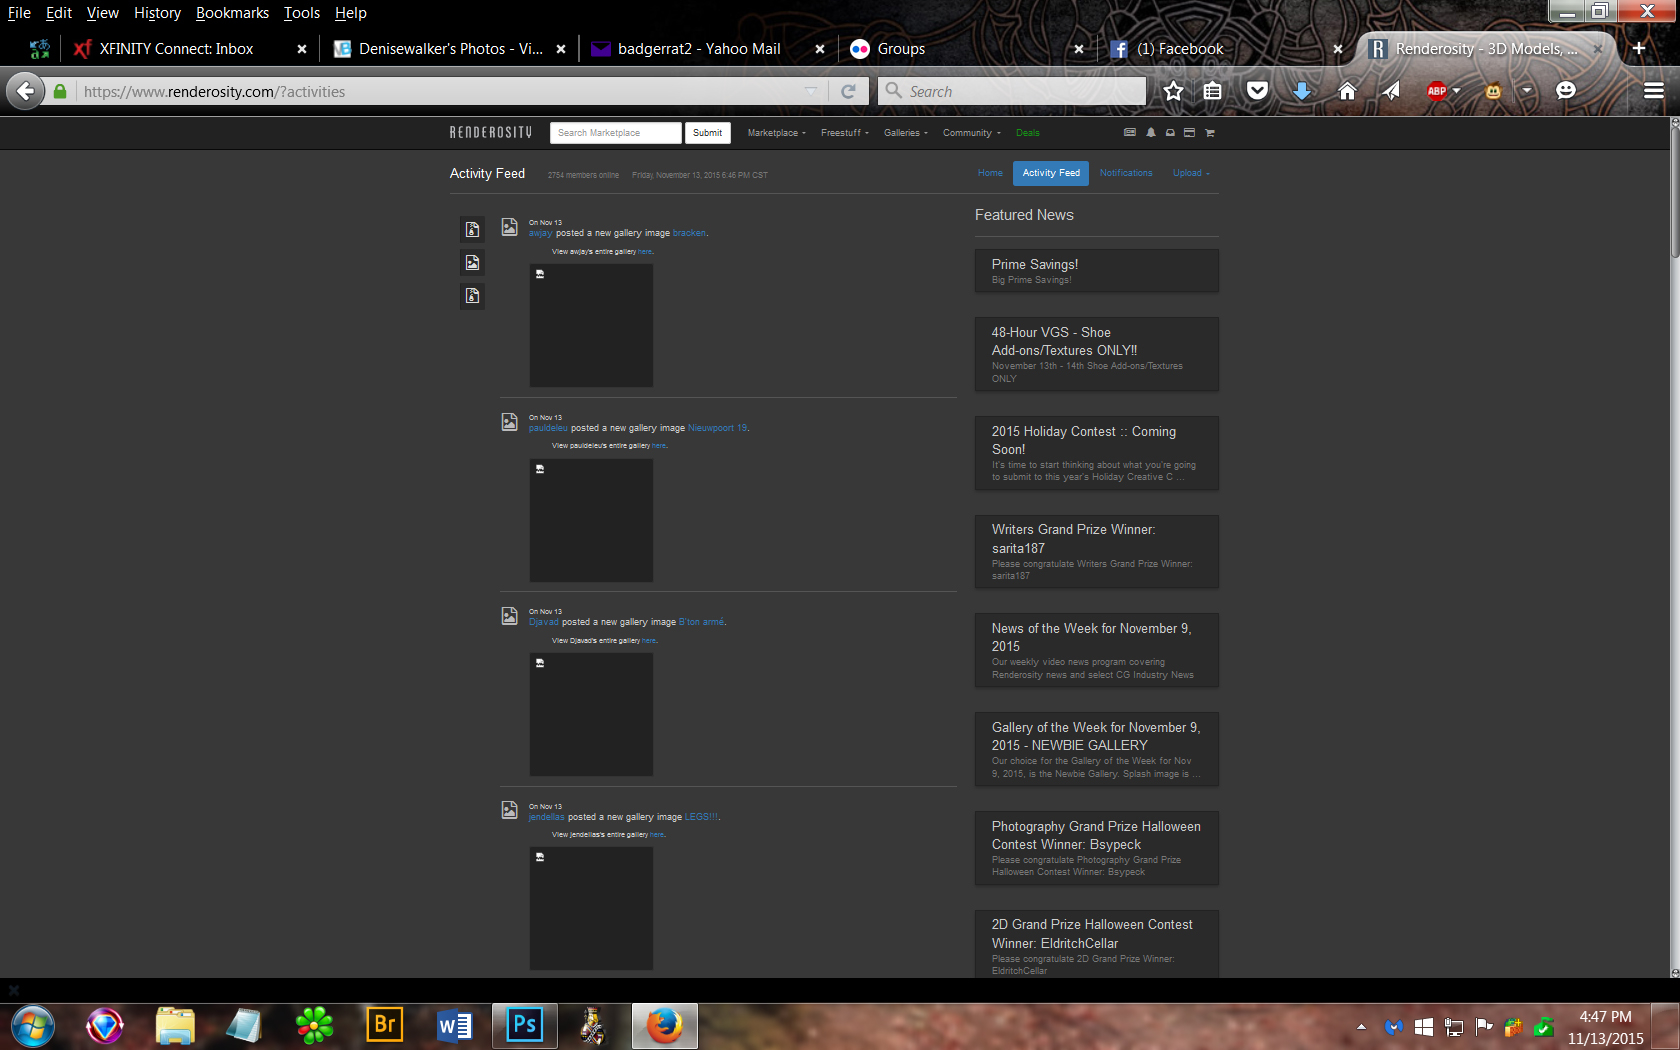The width and height of the screenshot is (1680, 1050).
Task: Expand the Freestuff menu
Action: click(845, 133)
